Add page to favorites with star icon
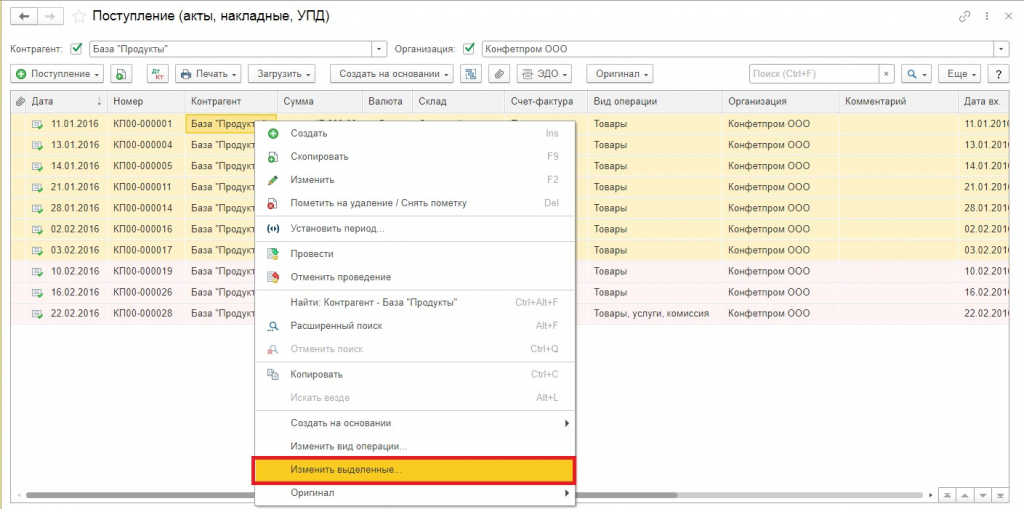 coord(78,16)
